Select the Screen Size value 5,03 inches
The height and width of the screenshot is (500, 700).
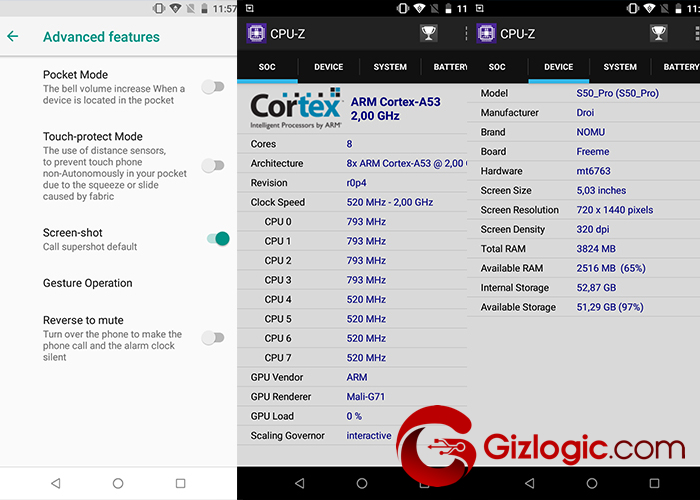point(601,191)
